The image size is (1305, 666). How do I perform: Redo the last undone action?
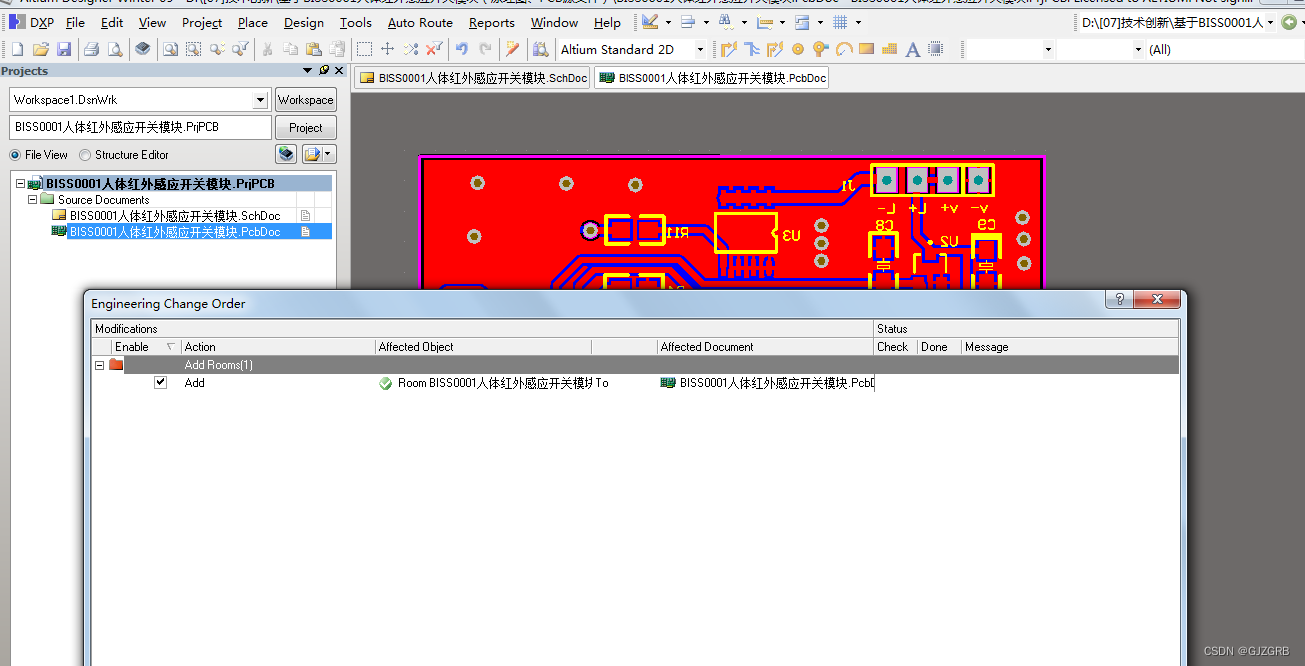click(485, 49)
